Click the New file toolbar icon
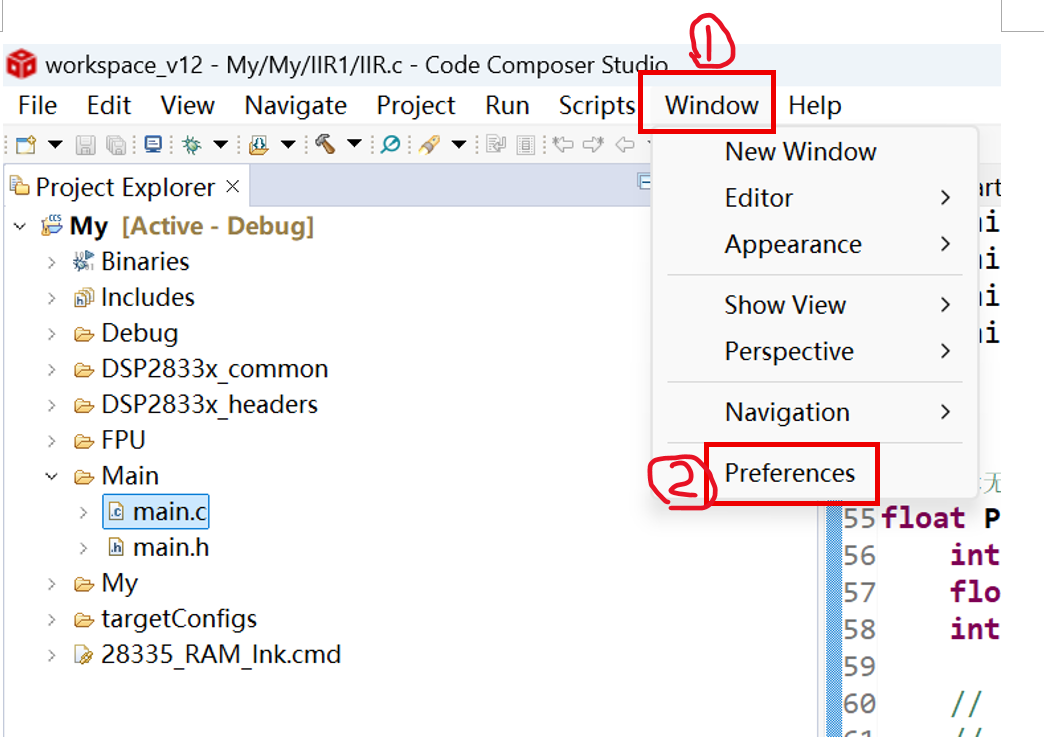This screenshot has width=1062, height=737. click(25, 145)
